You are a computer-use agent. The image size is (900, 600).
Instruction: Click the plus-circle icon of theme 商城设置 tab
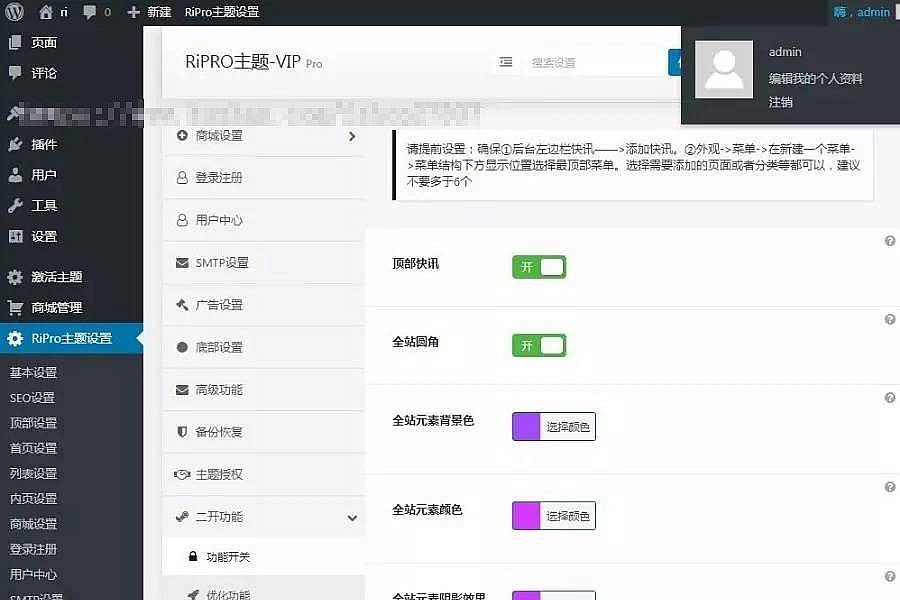coord(182,136)
